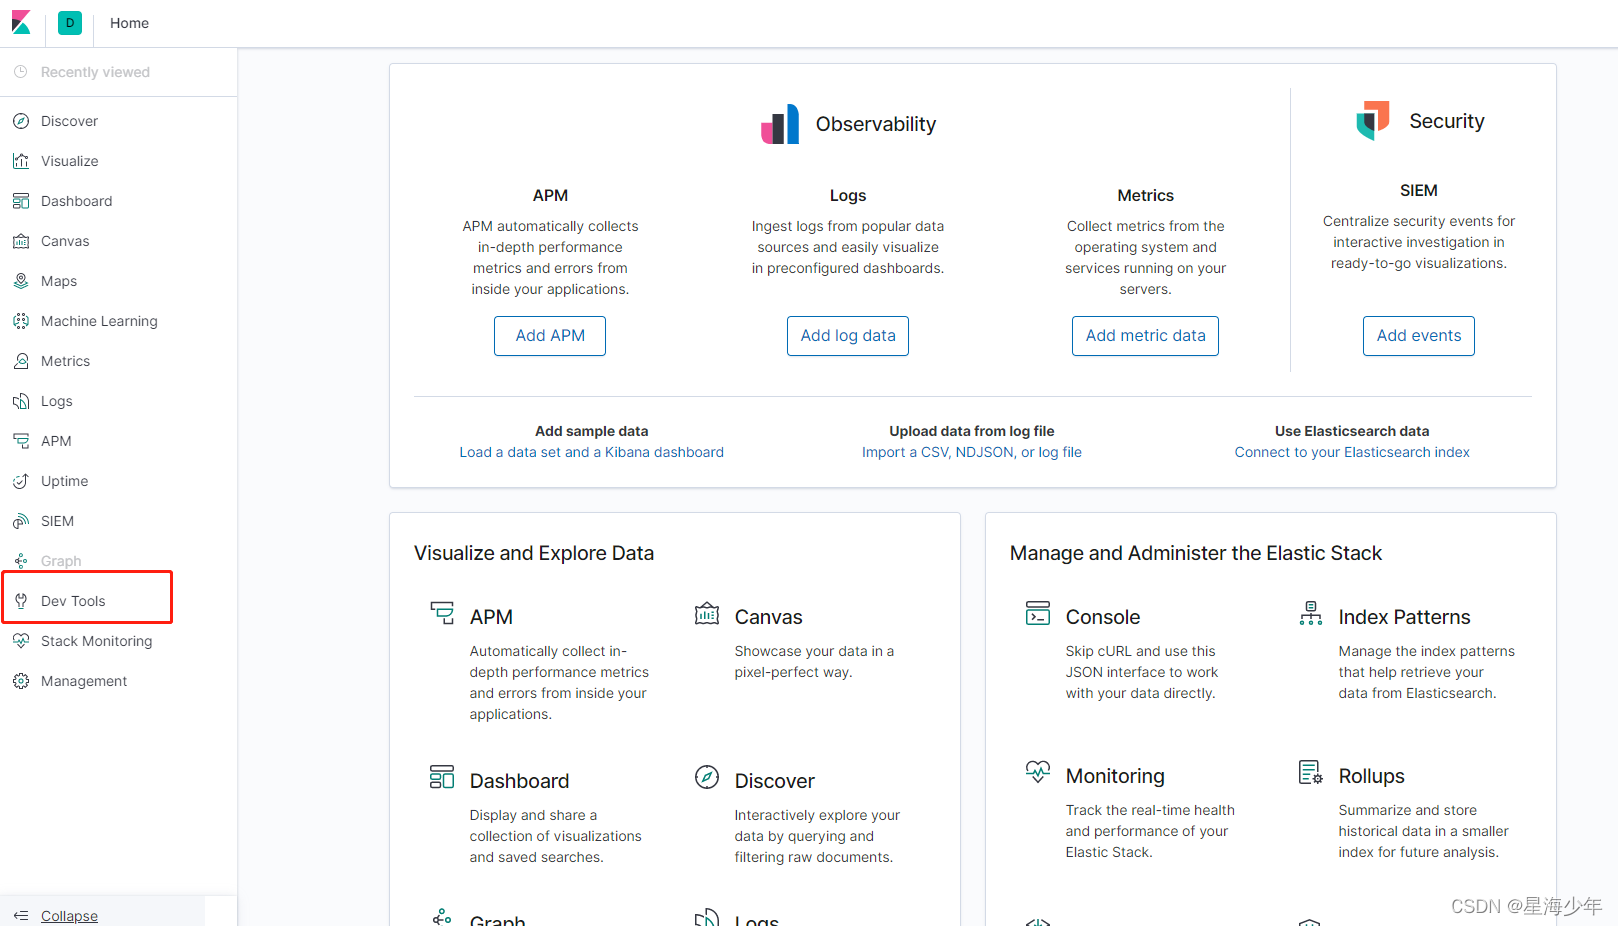Screen dimensions: 1618x926
Task: Click the Home breadcrumb
Action: coord(129,23)
